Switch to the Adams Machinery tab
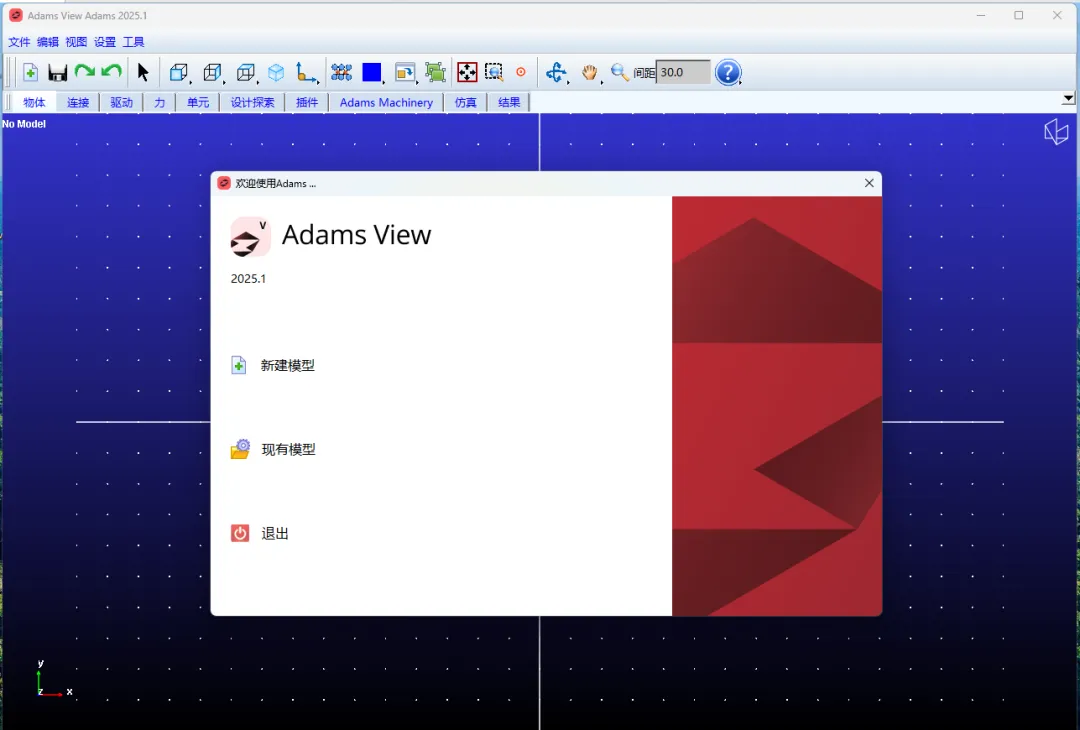This screenshot has height=730, width=1080. [386, 103]
